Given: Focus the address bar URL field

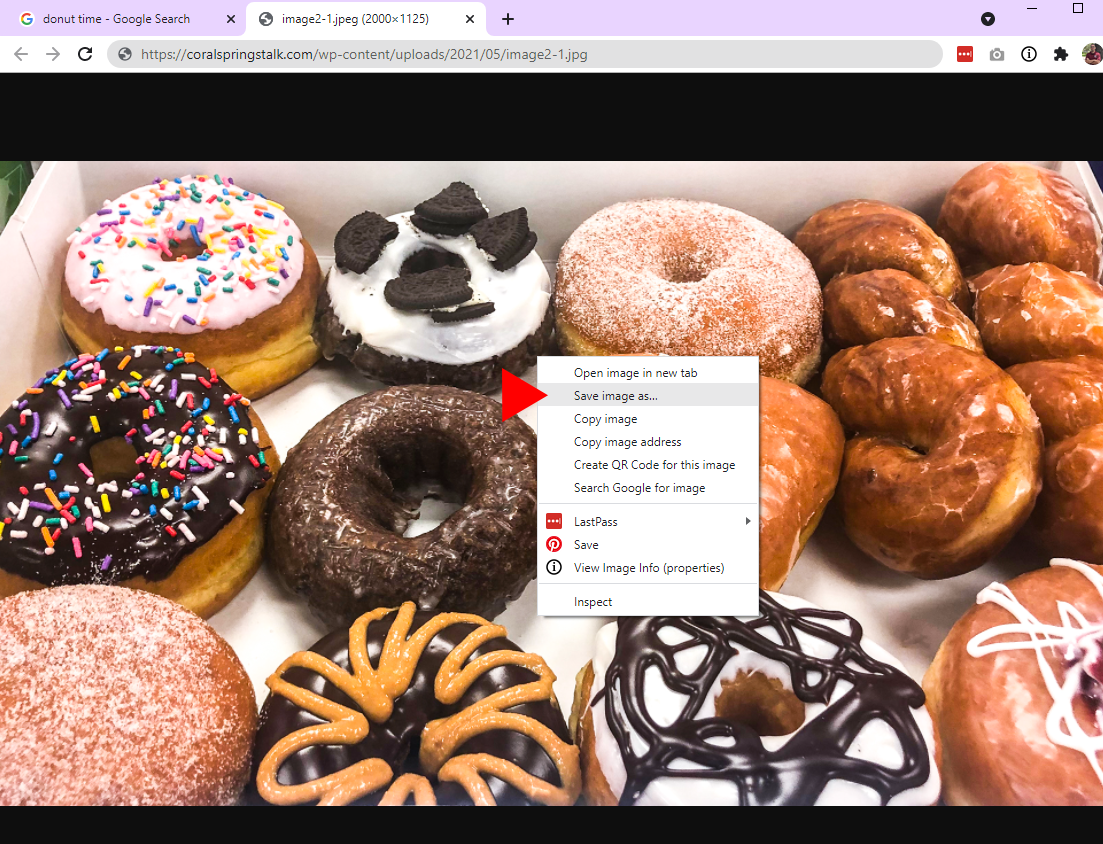Looking at the screenshot, I should (525, 54).
